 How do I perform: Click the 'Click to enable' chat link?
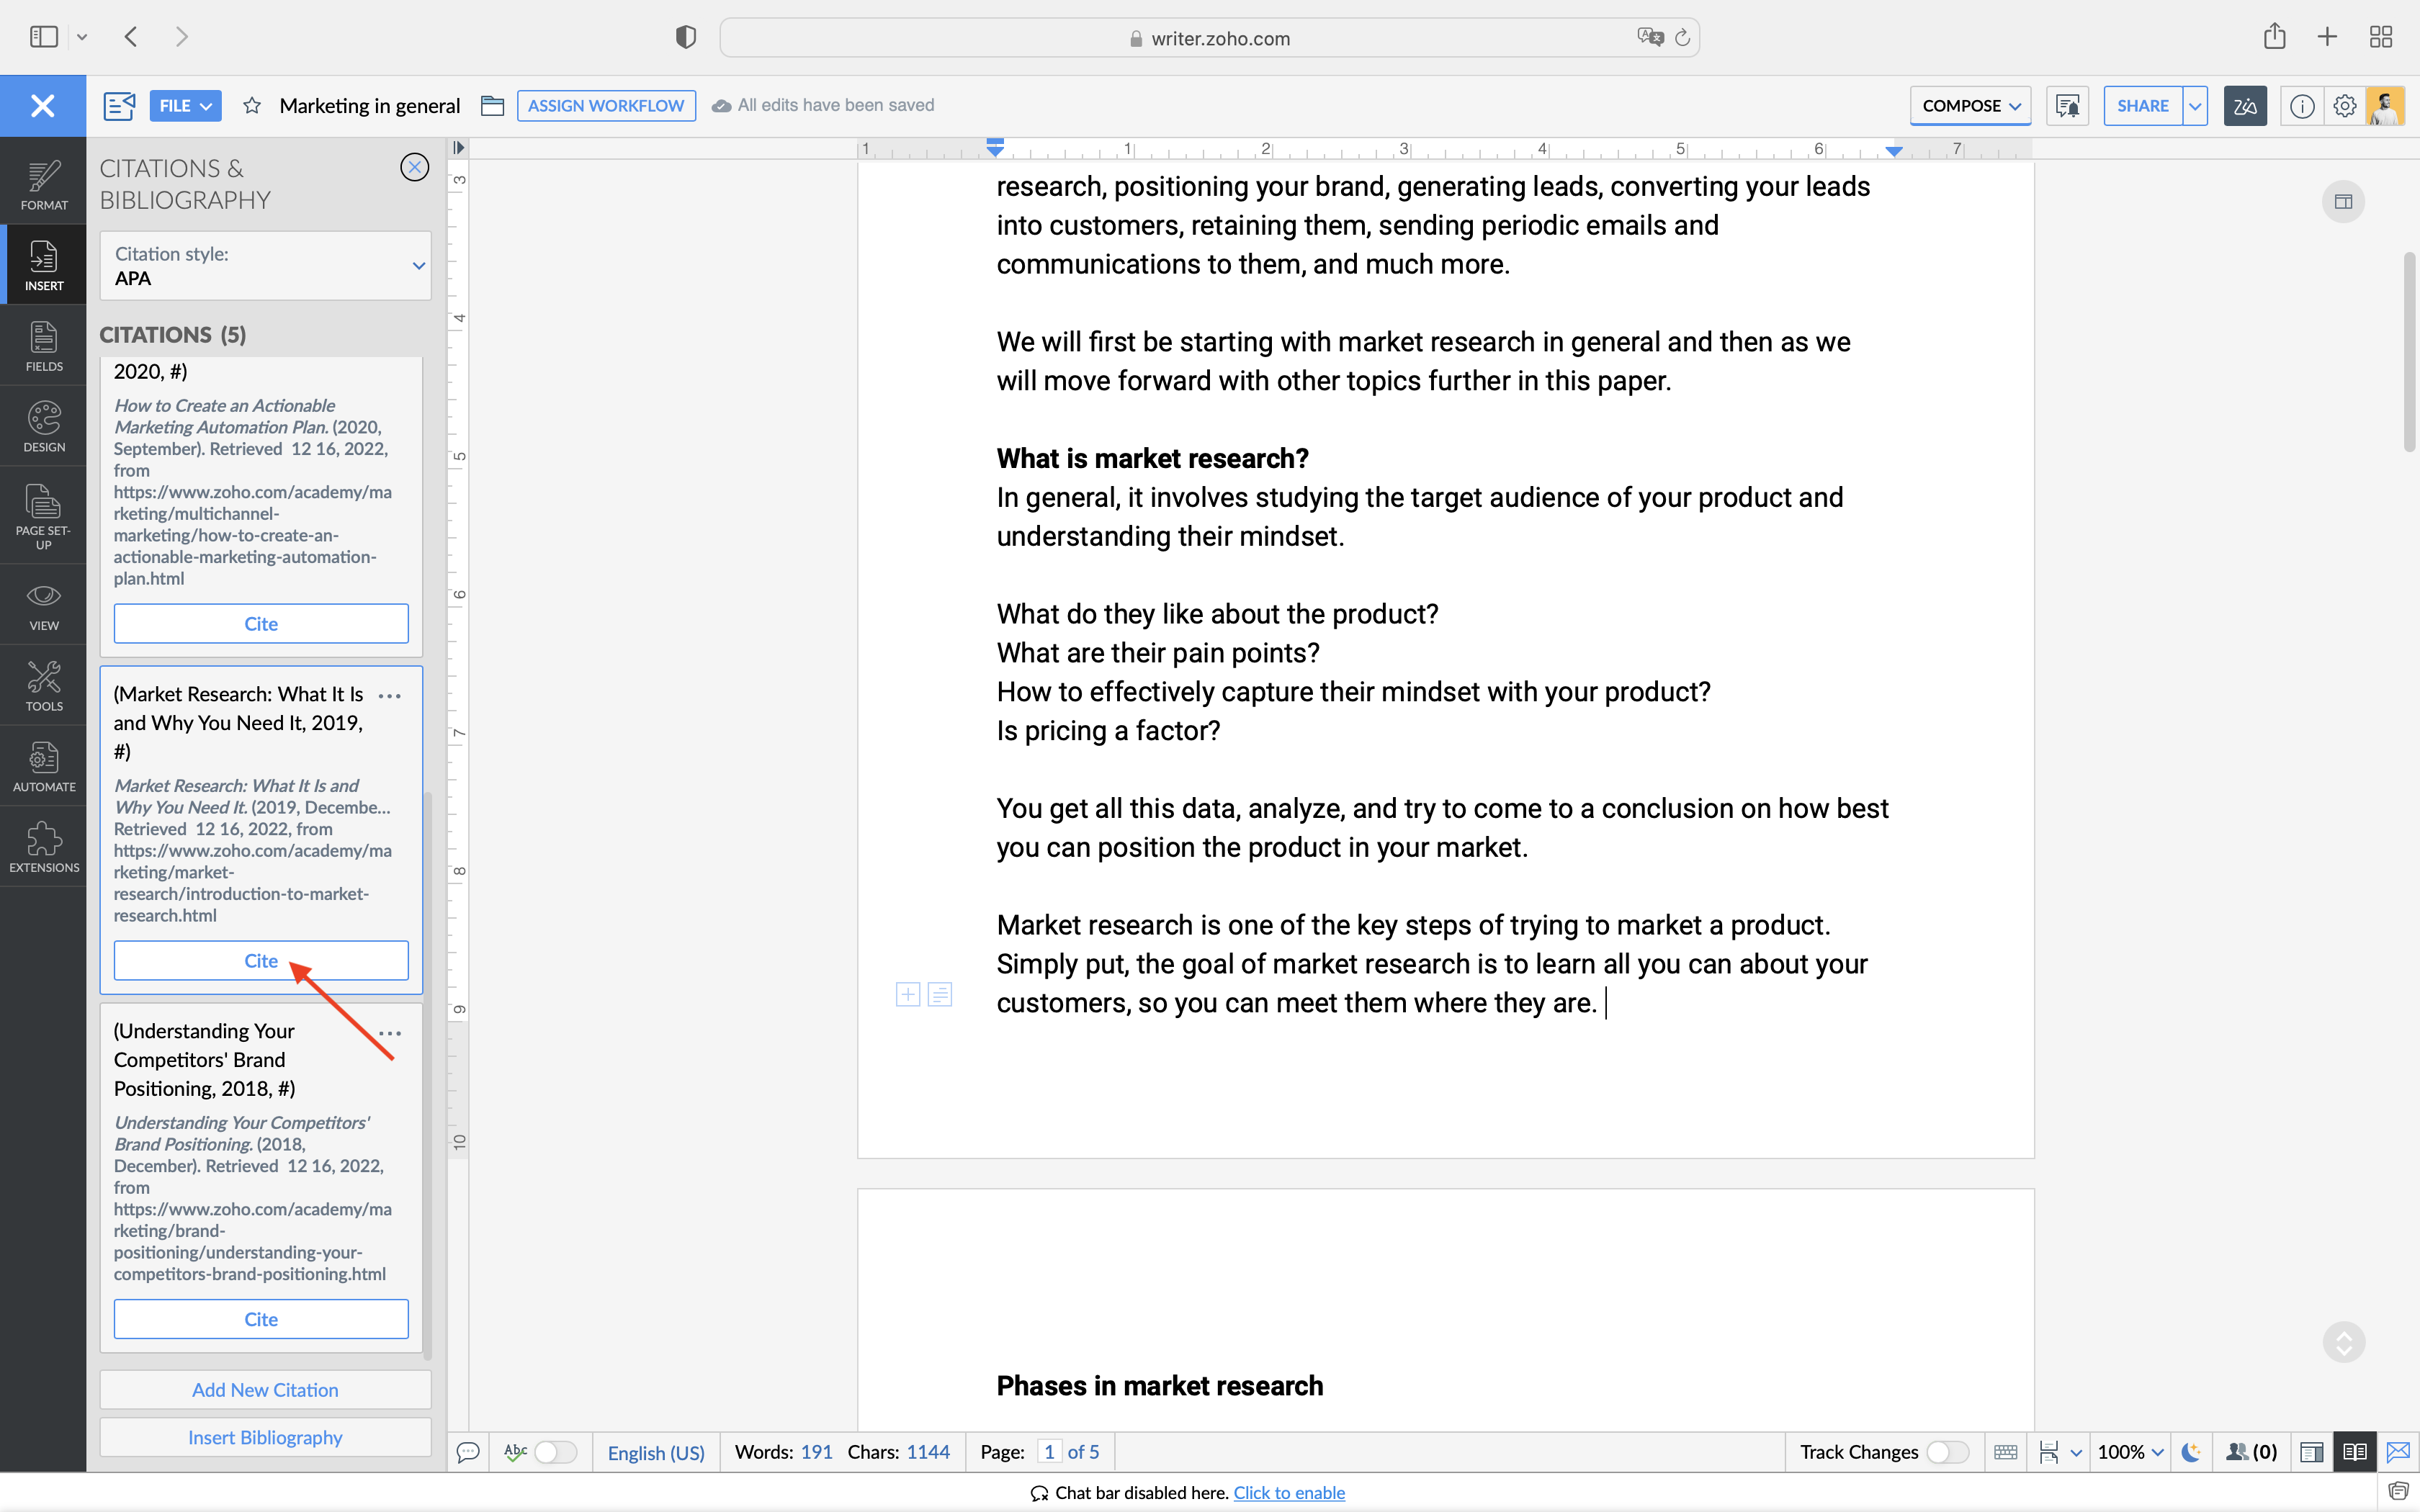1289,1493
